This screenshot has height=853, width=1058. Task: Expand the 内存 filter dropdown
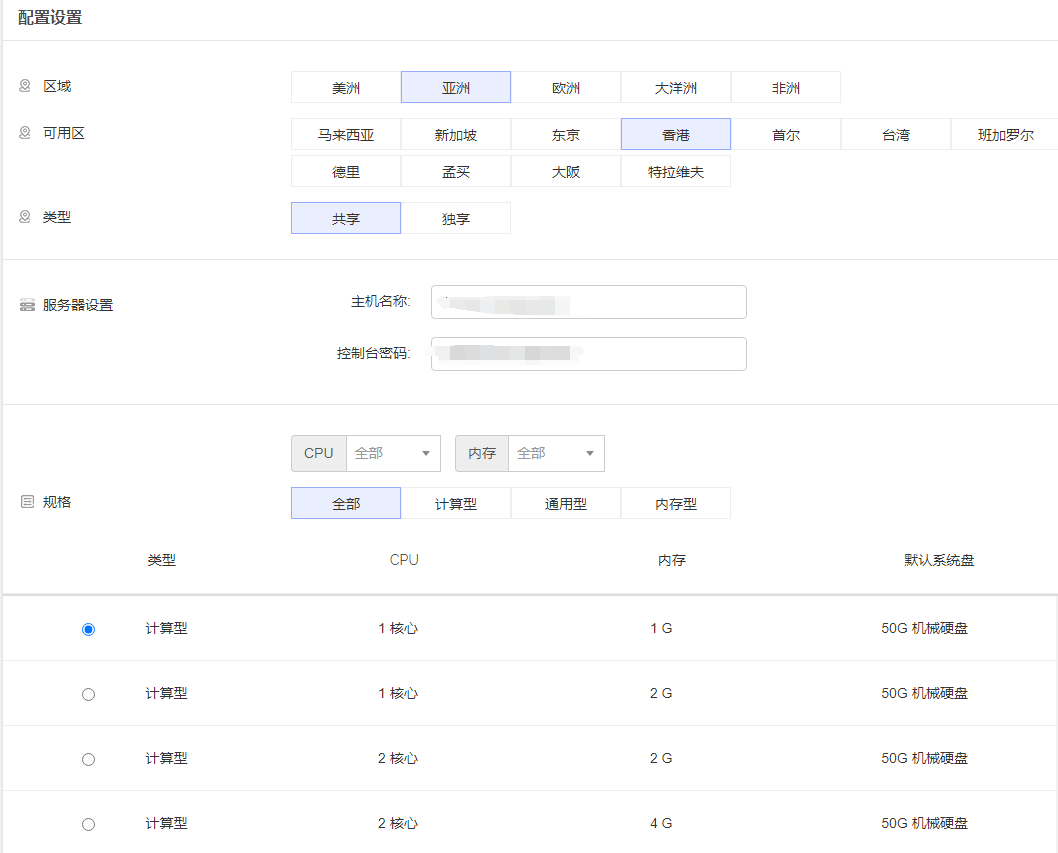pos(556,453)
